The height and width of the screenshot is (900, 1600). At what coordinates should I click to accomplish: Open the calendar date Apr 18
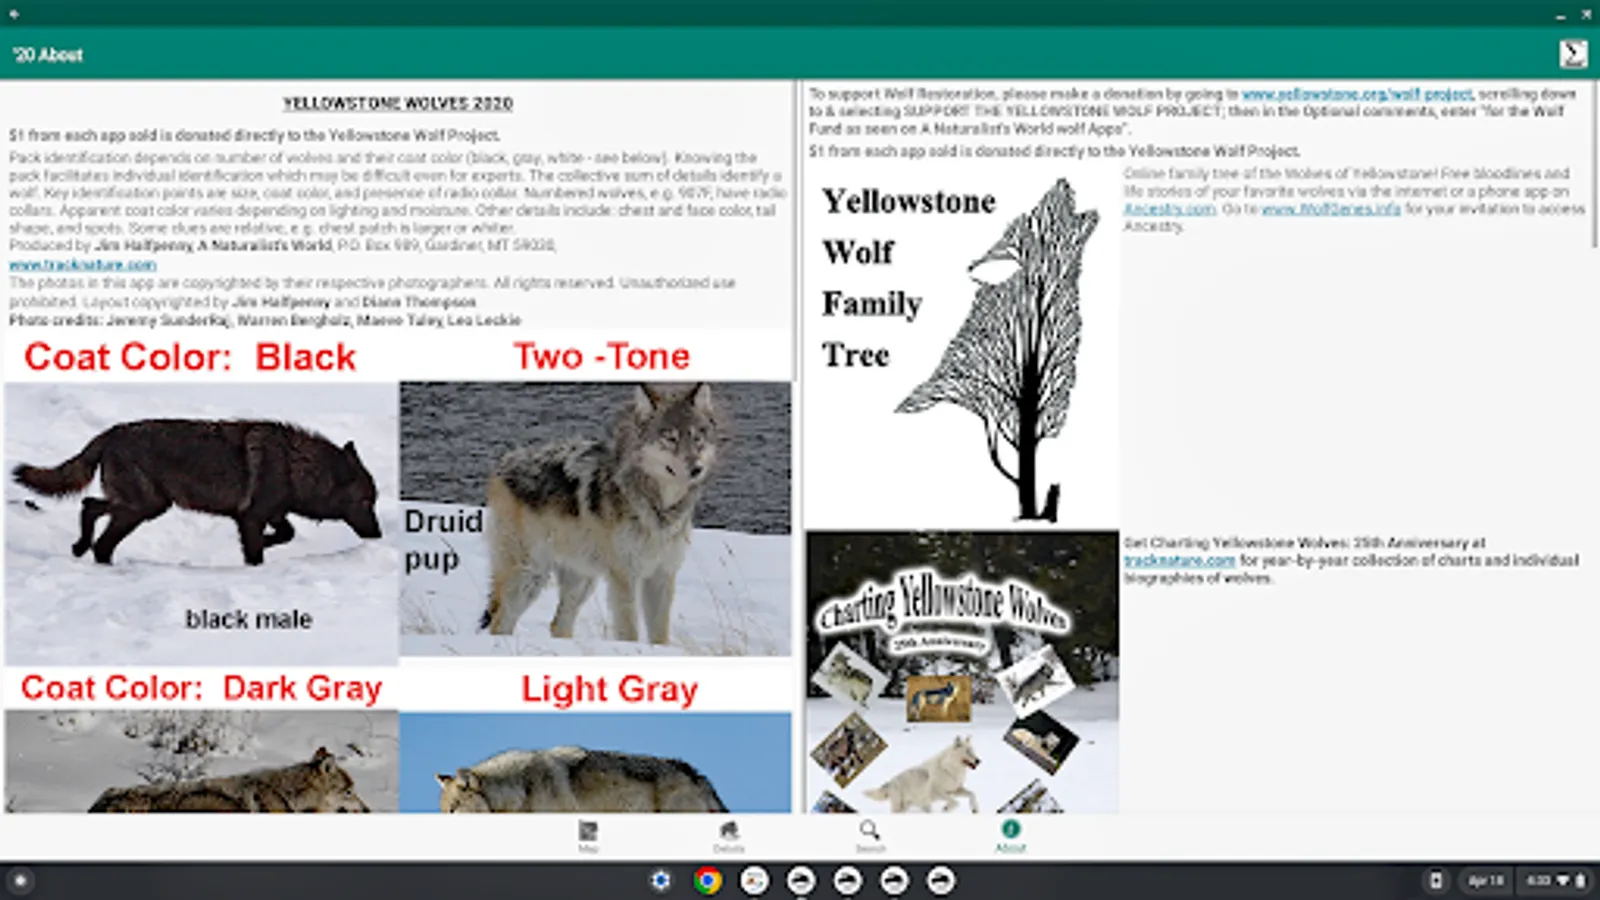point(1486,880)
